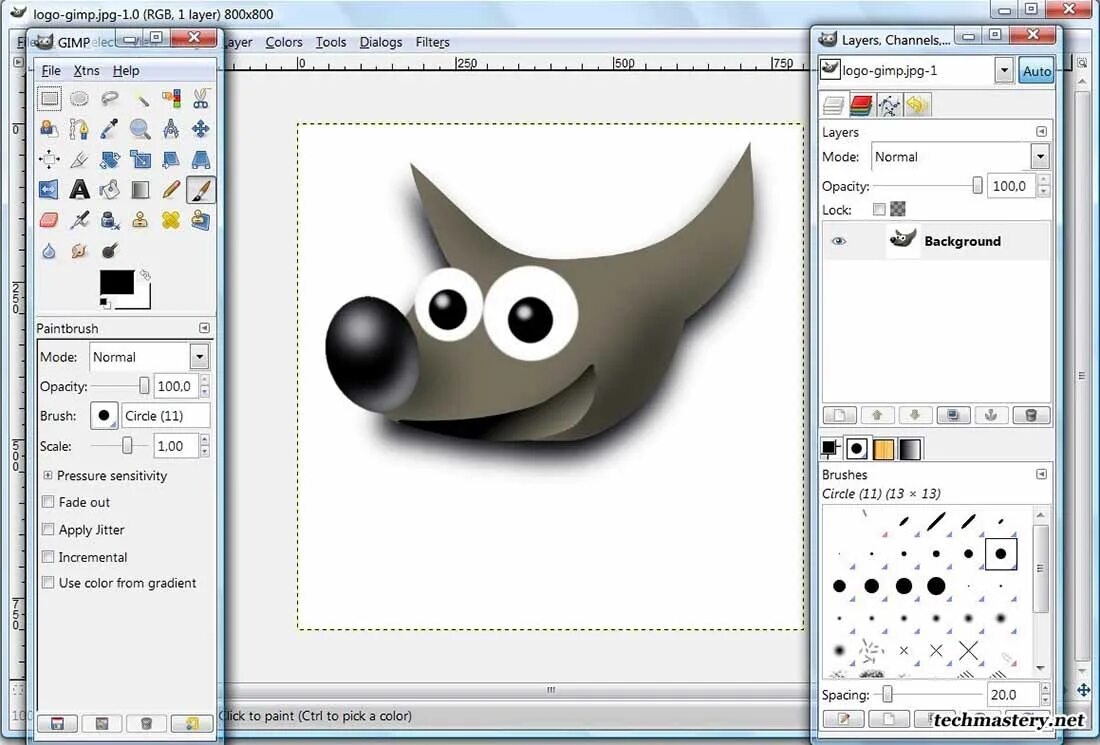
Task: Switch to the Undo History tab
Action: coord(917,105)
